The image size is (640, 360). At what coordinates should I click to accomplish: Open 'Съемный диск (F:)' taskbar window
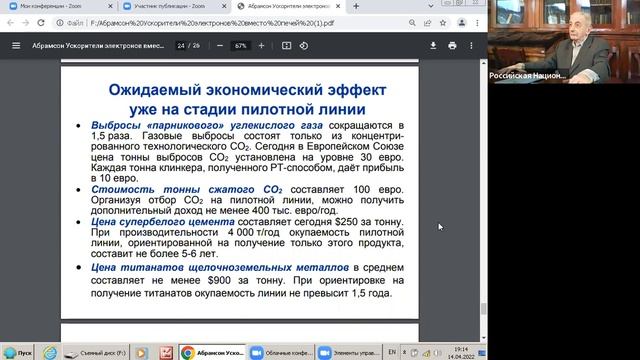96,353
